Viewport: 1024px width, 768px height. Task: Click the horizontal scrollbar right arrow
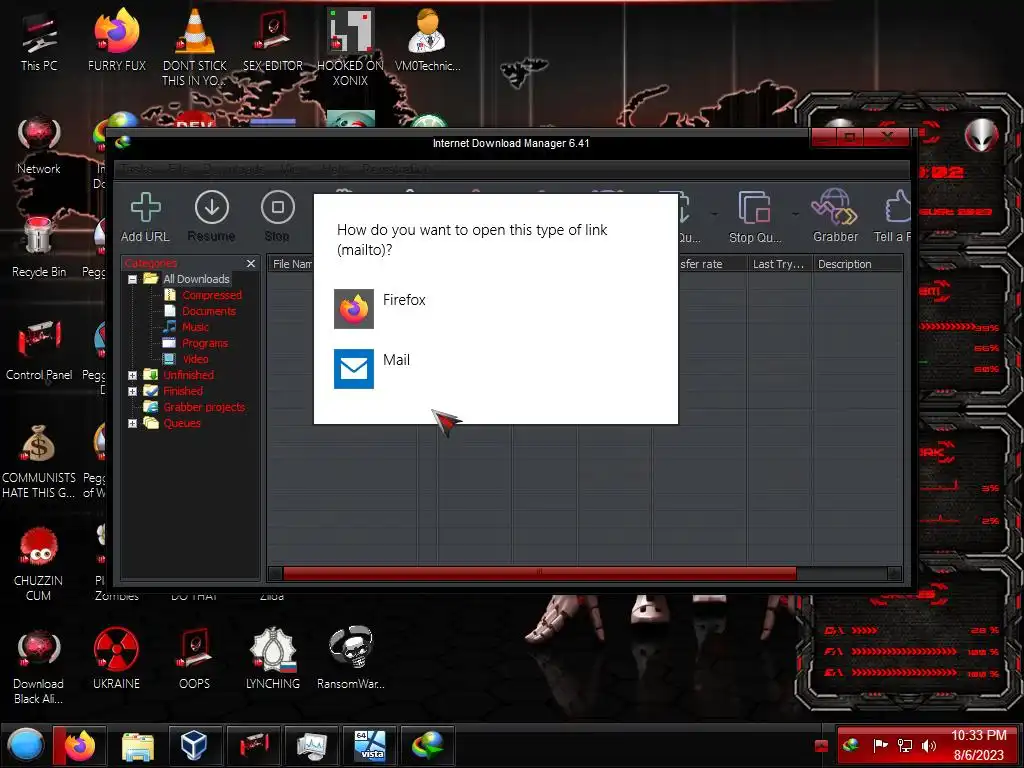pyautogui.click(x=895, y=574)
